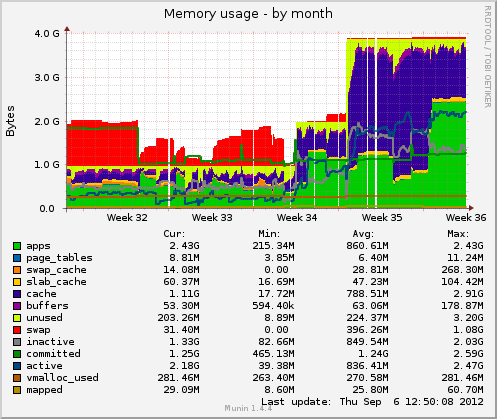Click the green apps legend swatch

point(17,246)
